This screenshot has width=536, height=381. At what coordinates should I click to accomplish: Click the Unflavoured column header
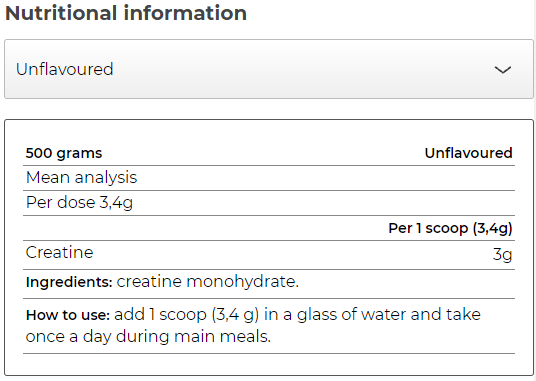pos(468,153)
